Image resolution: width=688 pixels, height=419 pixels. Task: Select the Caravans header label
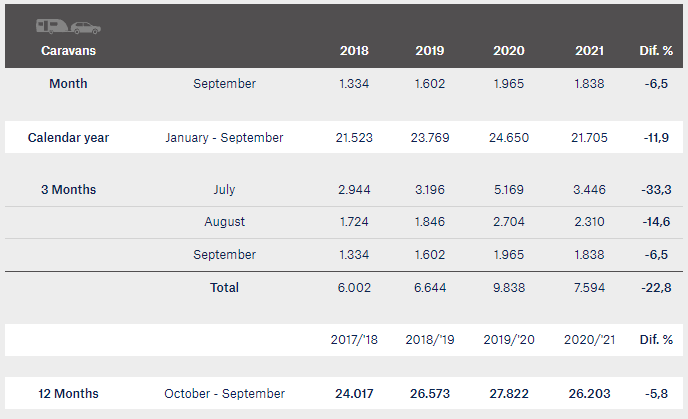tap(68, 51)
